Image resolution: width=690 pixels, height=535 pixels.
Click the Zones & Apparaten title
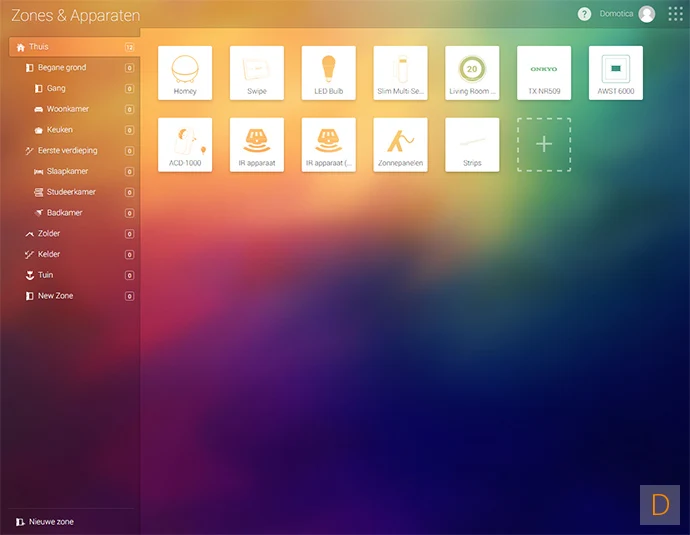coord(76,15)
